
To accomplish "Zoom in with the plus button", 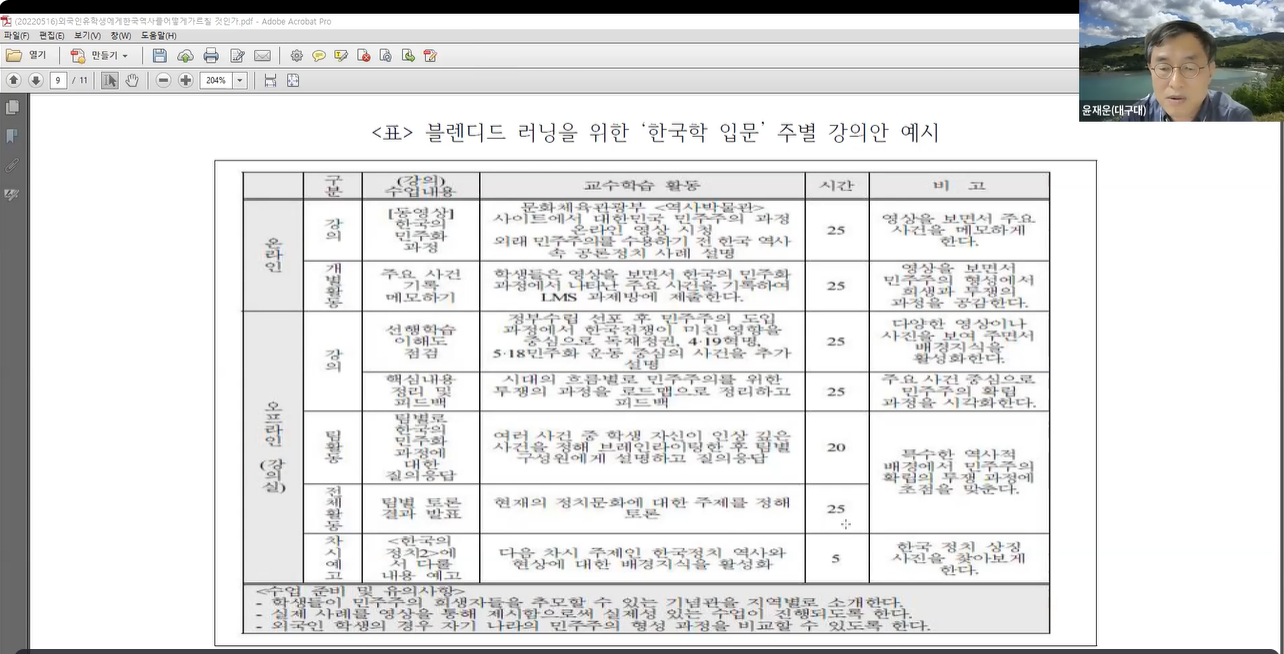I will pos(186,80).
